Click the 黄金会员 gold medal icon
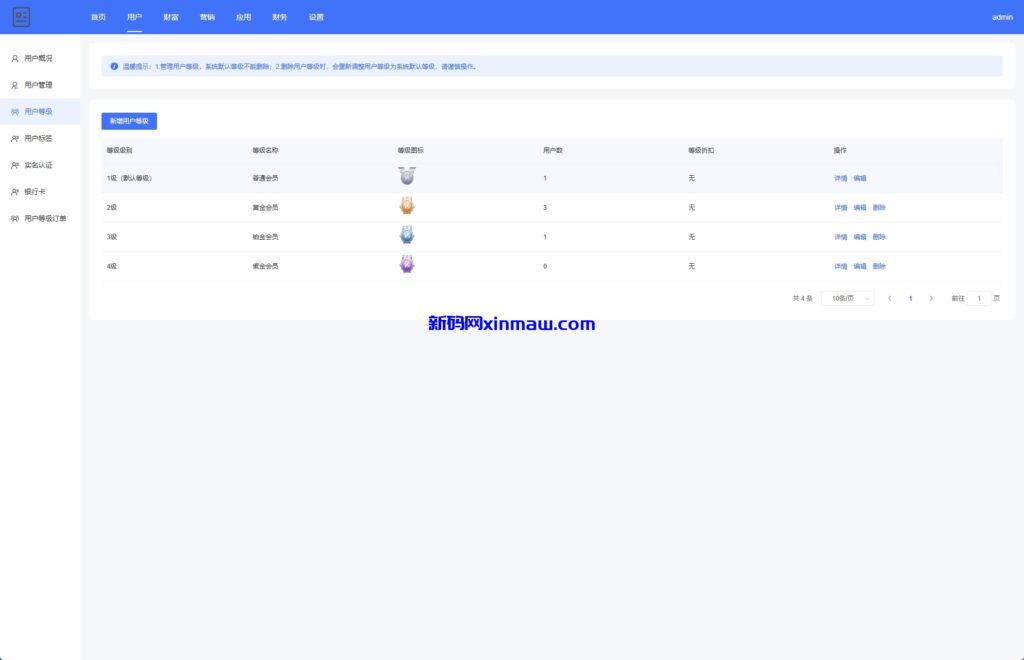 tap(407, 207)
